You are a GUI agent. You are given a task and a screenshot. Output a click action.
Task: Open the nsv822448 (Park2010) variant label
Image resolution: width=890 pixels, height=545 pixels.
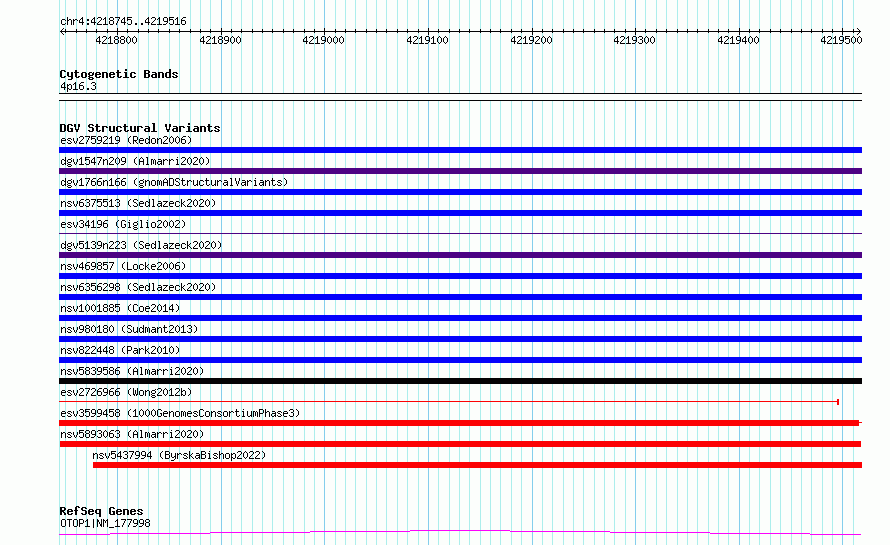(x=120, y=350)
